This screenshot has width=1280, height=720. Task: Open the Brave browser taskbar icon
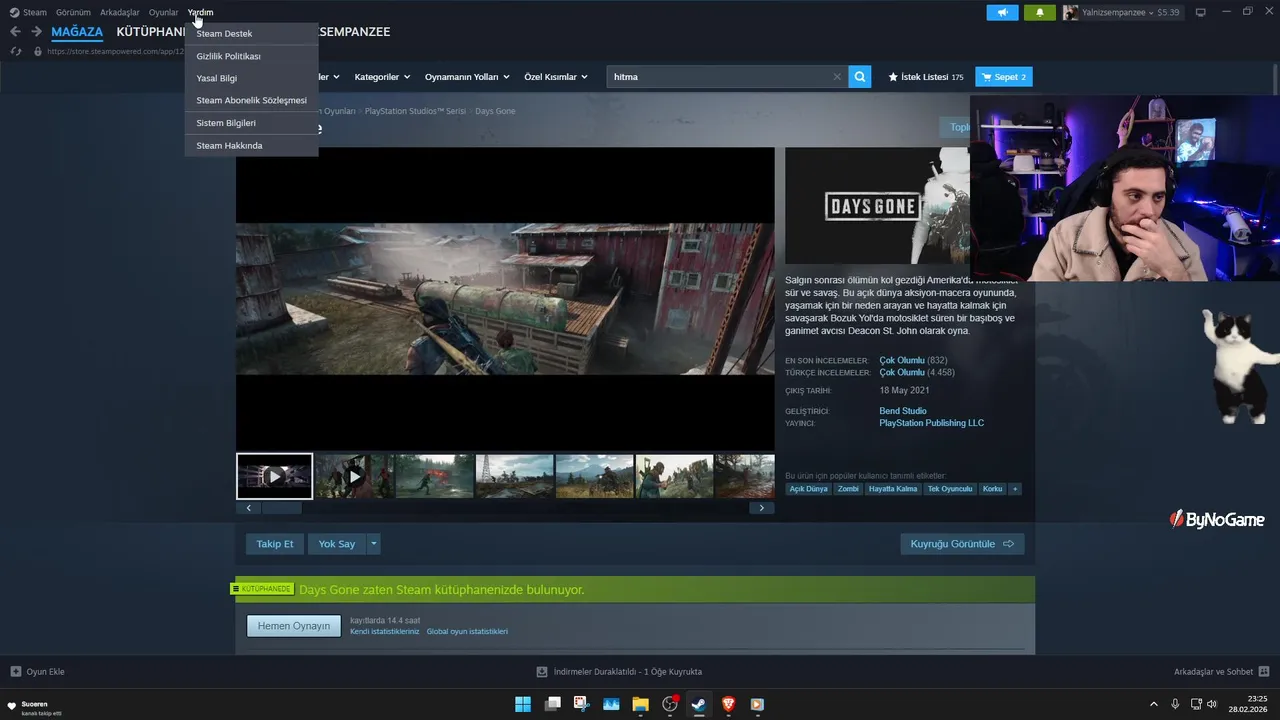tap(728, 704)
